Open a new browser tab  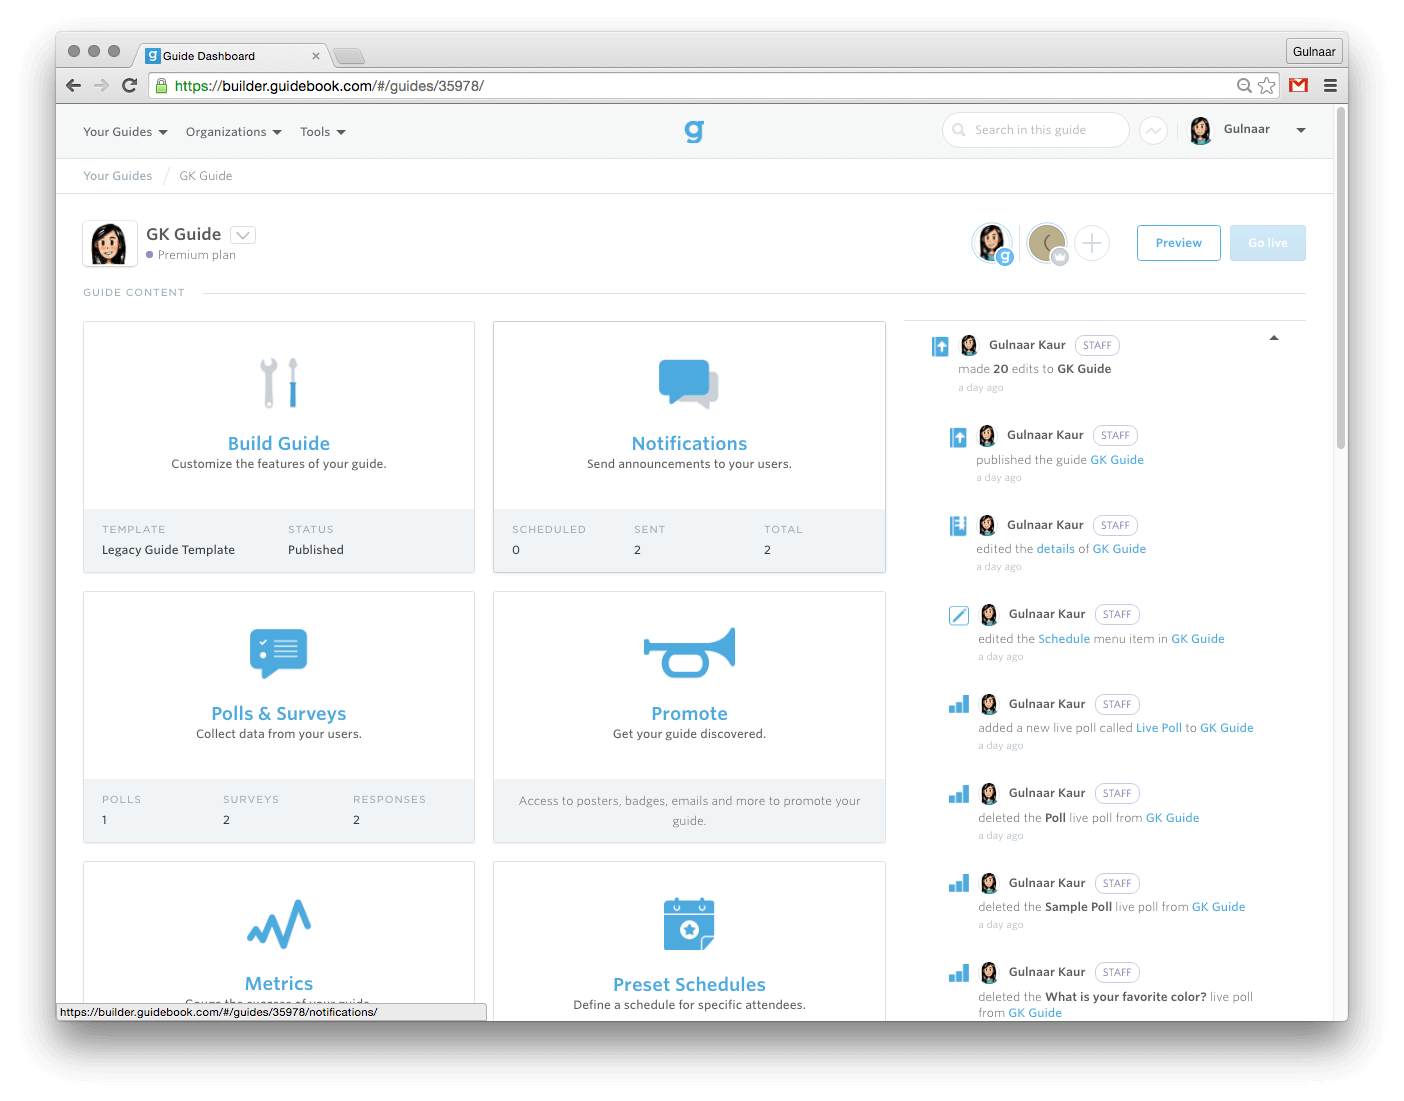[x=349, y=56]
